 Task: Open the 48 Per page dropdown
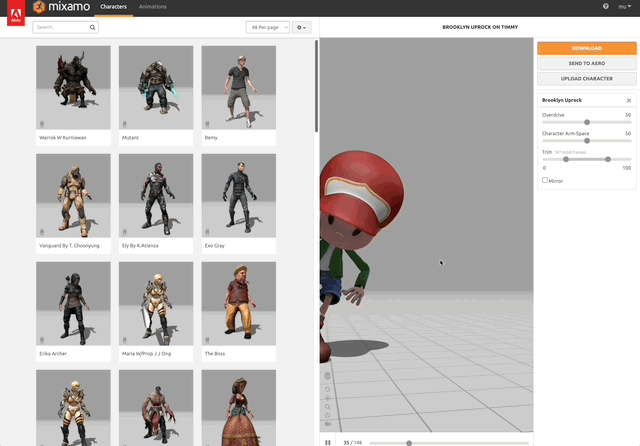[x=268, y=27]
